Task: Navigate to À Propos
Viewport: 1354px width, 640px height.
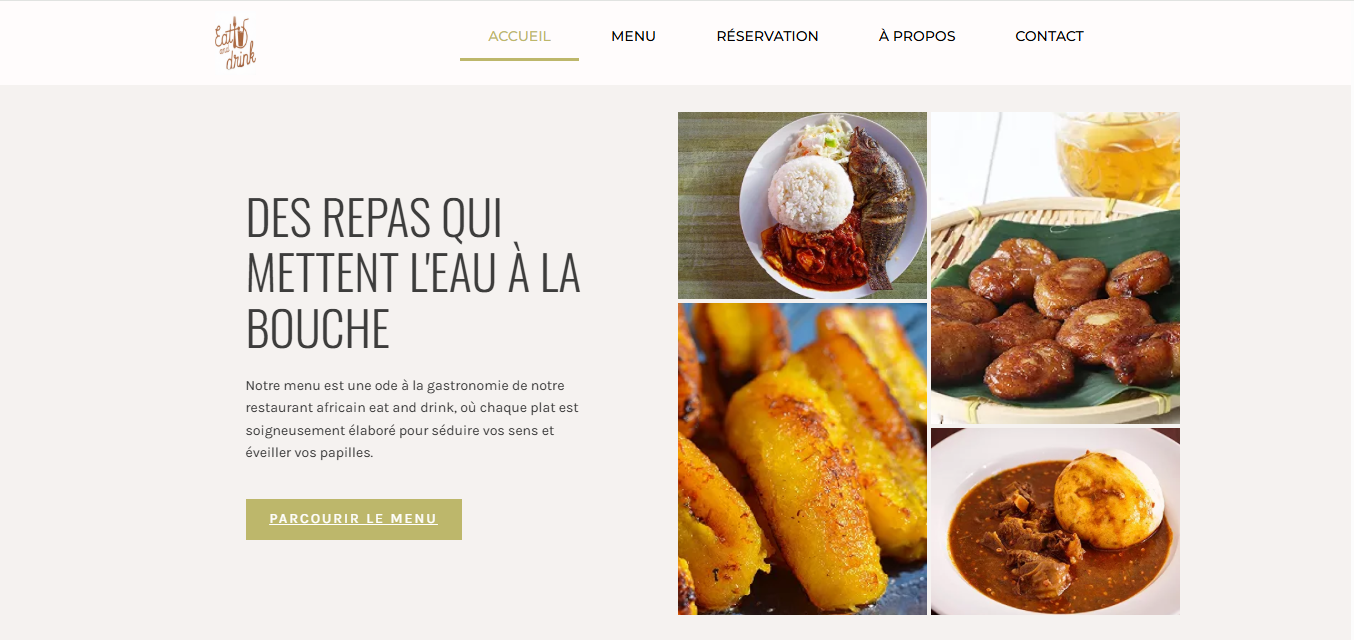Action: [917, 36]
